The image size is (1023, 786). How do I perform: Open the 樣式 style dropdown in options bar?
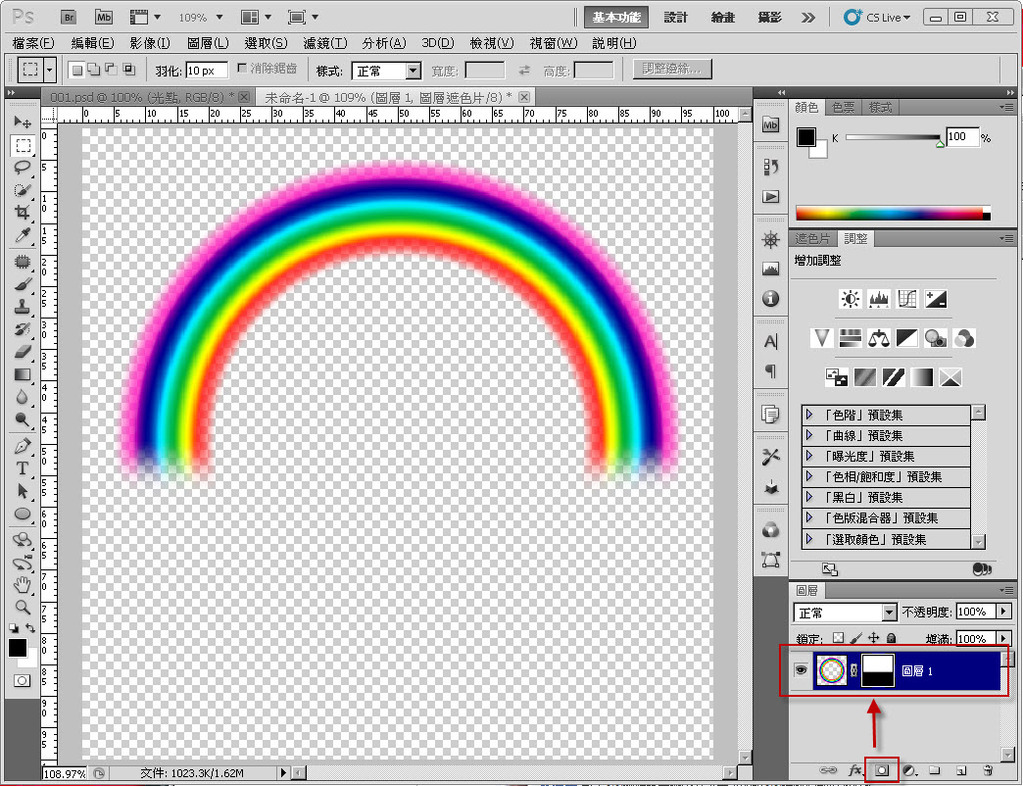point(388,71)
